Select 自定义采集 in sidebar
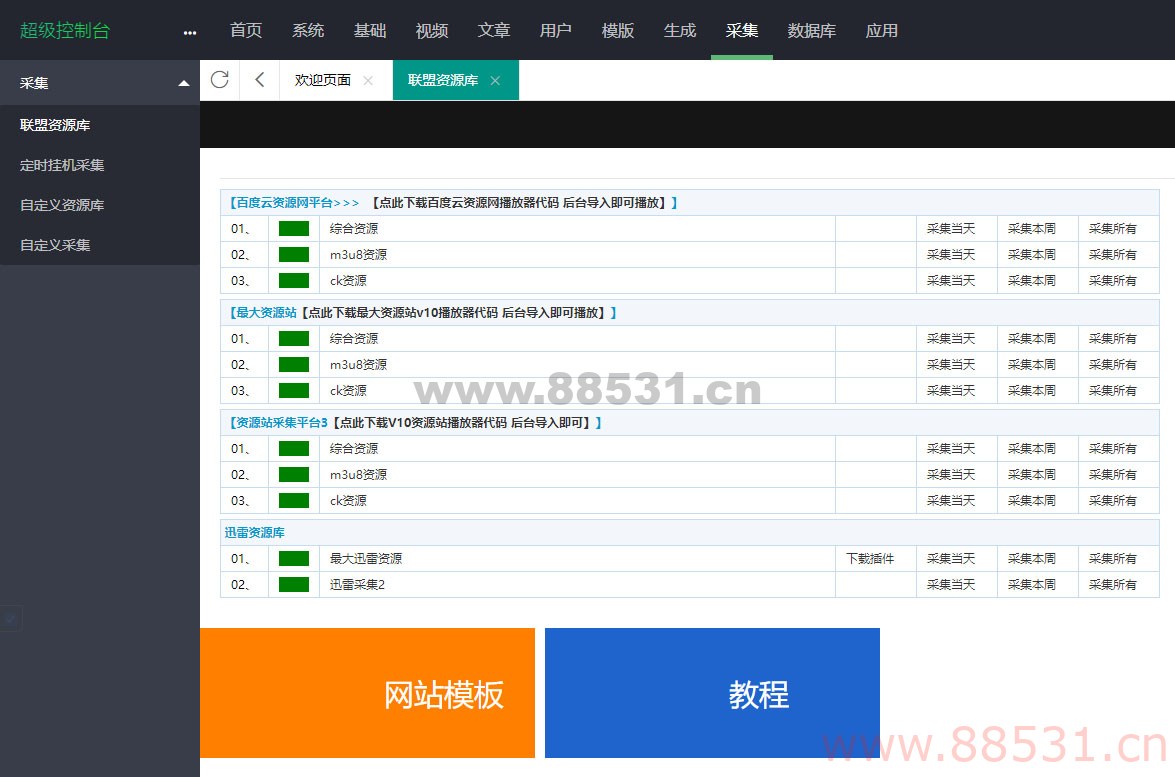The width and height of the screenshot is (1175, 777). (x=55, y=244)
